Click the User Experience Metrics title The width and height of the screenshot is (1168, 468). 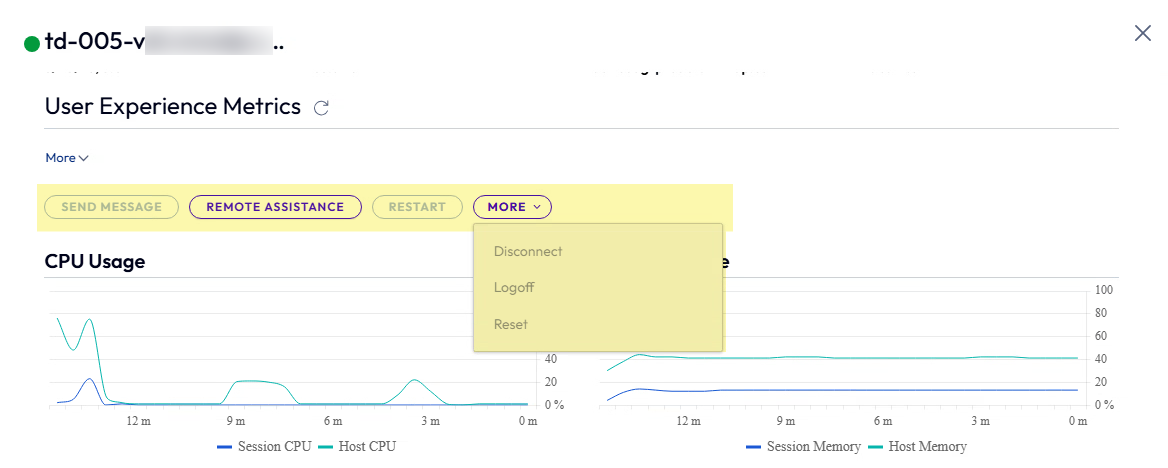pos(172,107)
